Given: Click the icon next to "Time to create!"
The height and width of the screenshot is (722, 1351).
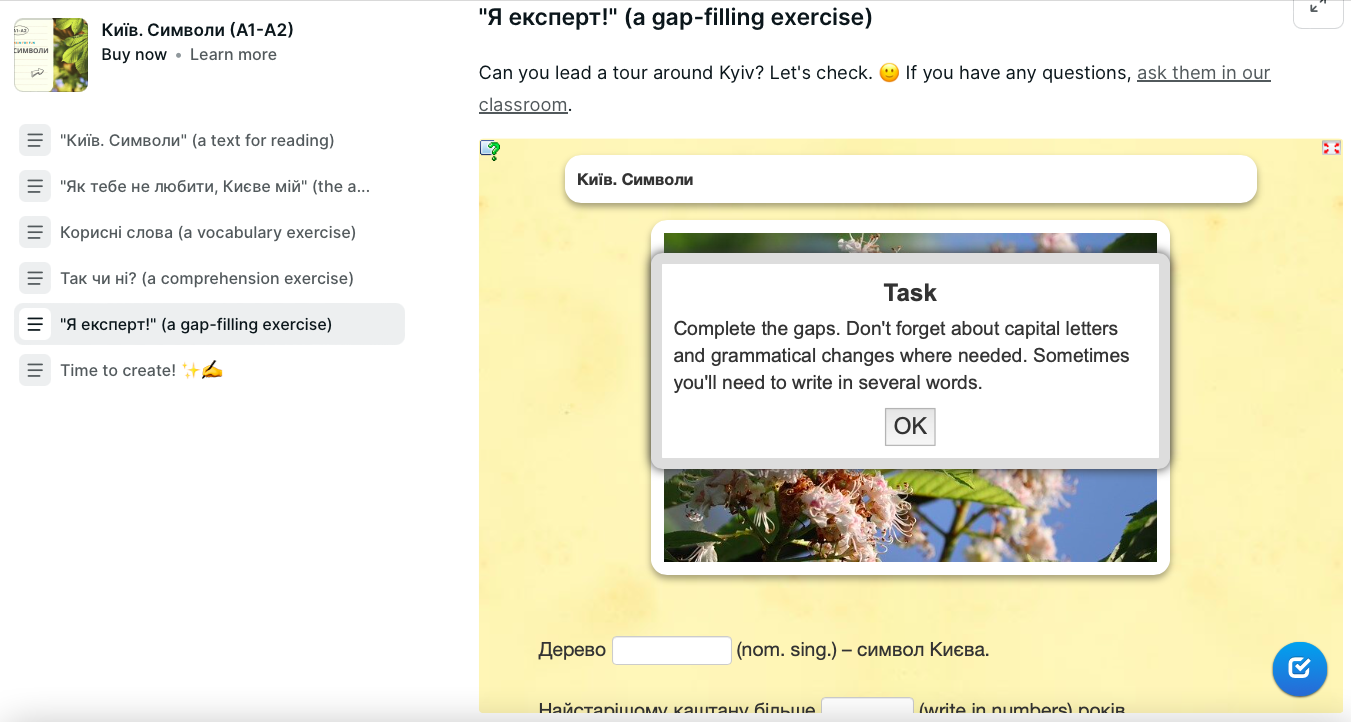Looking at the screenshot, I should click(35, 370).
